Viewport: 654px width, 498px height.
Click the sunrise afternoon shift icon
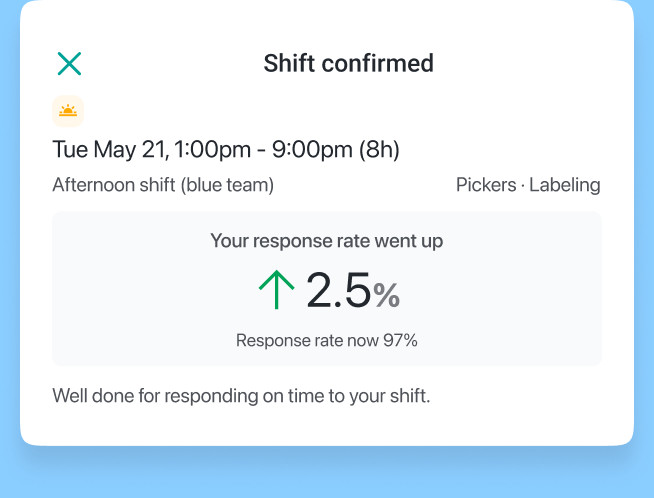pyautogui.click(x=68, y=111)
